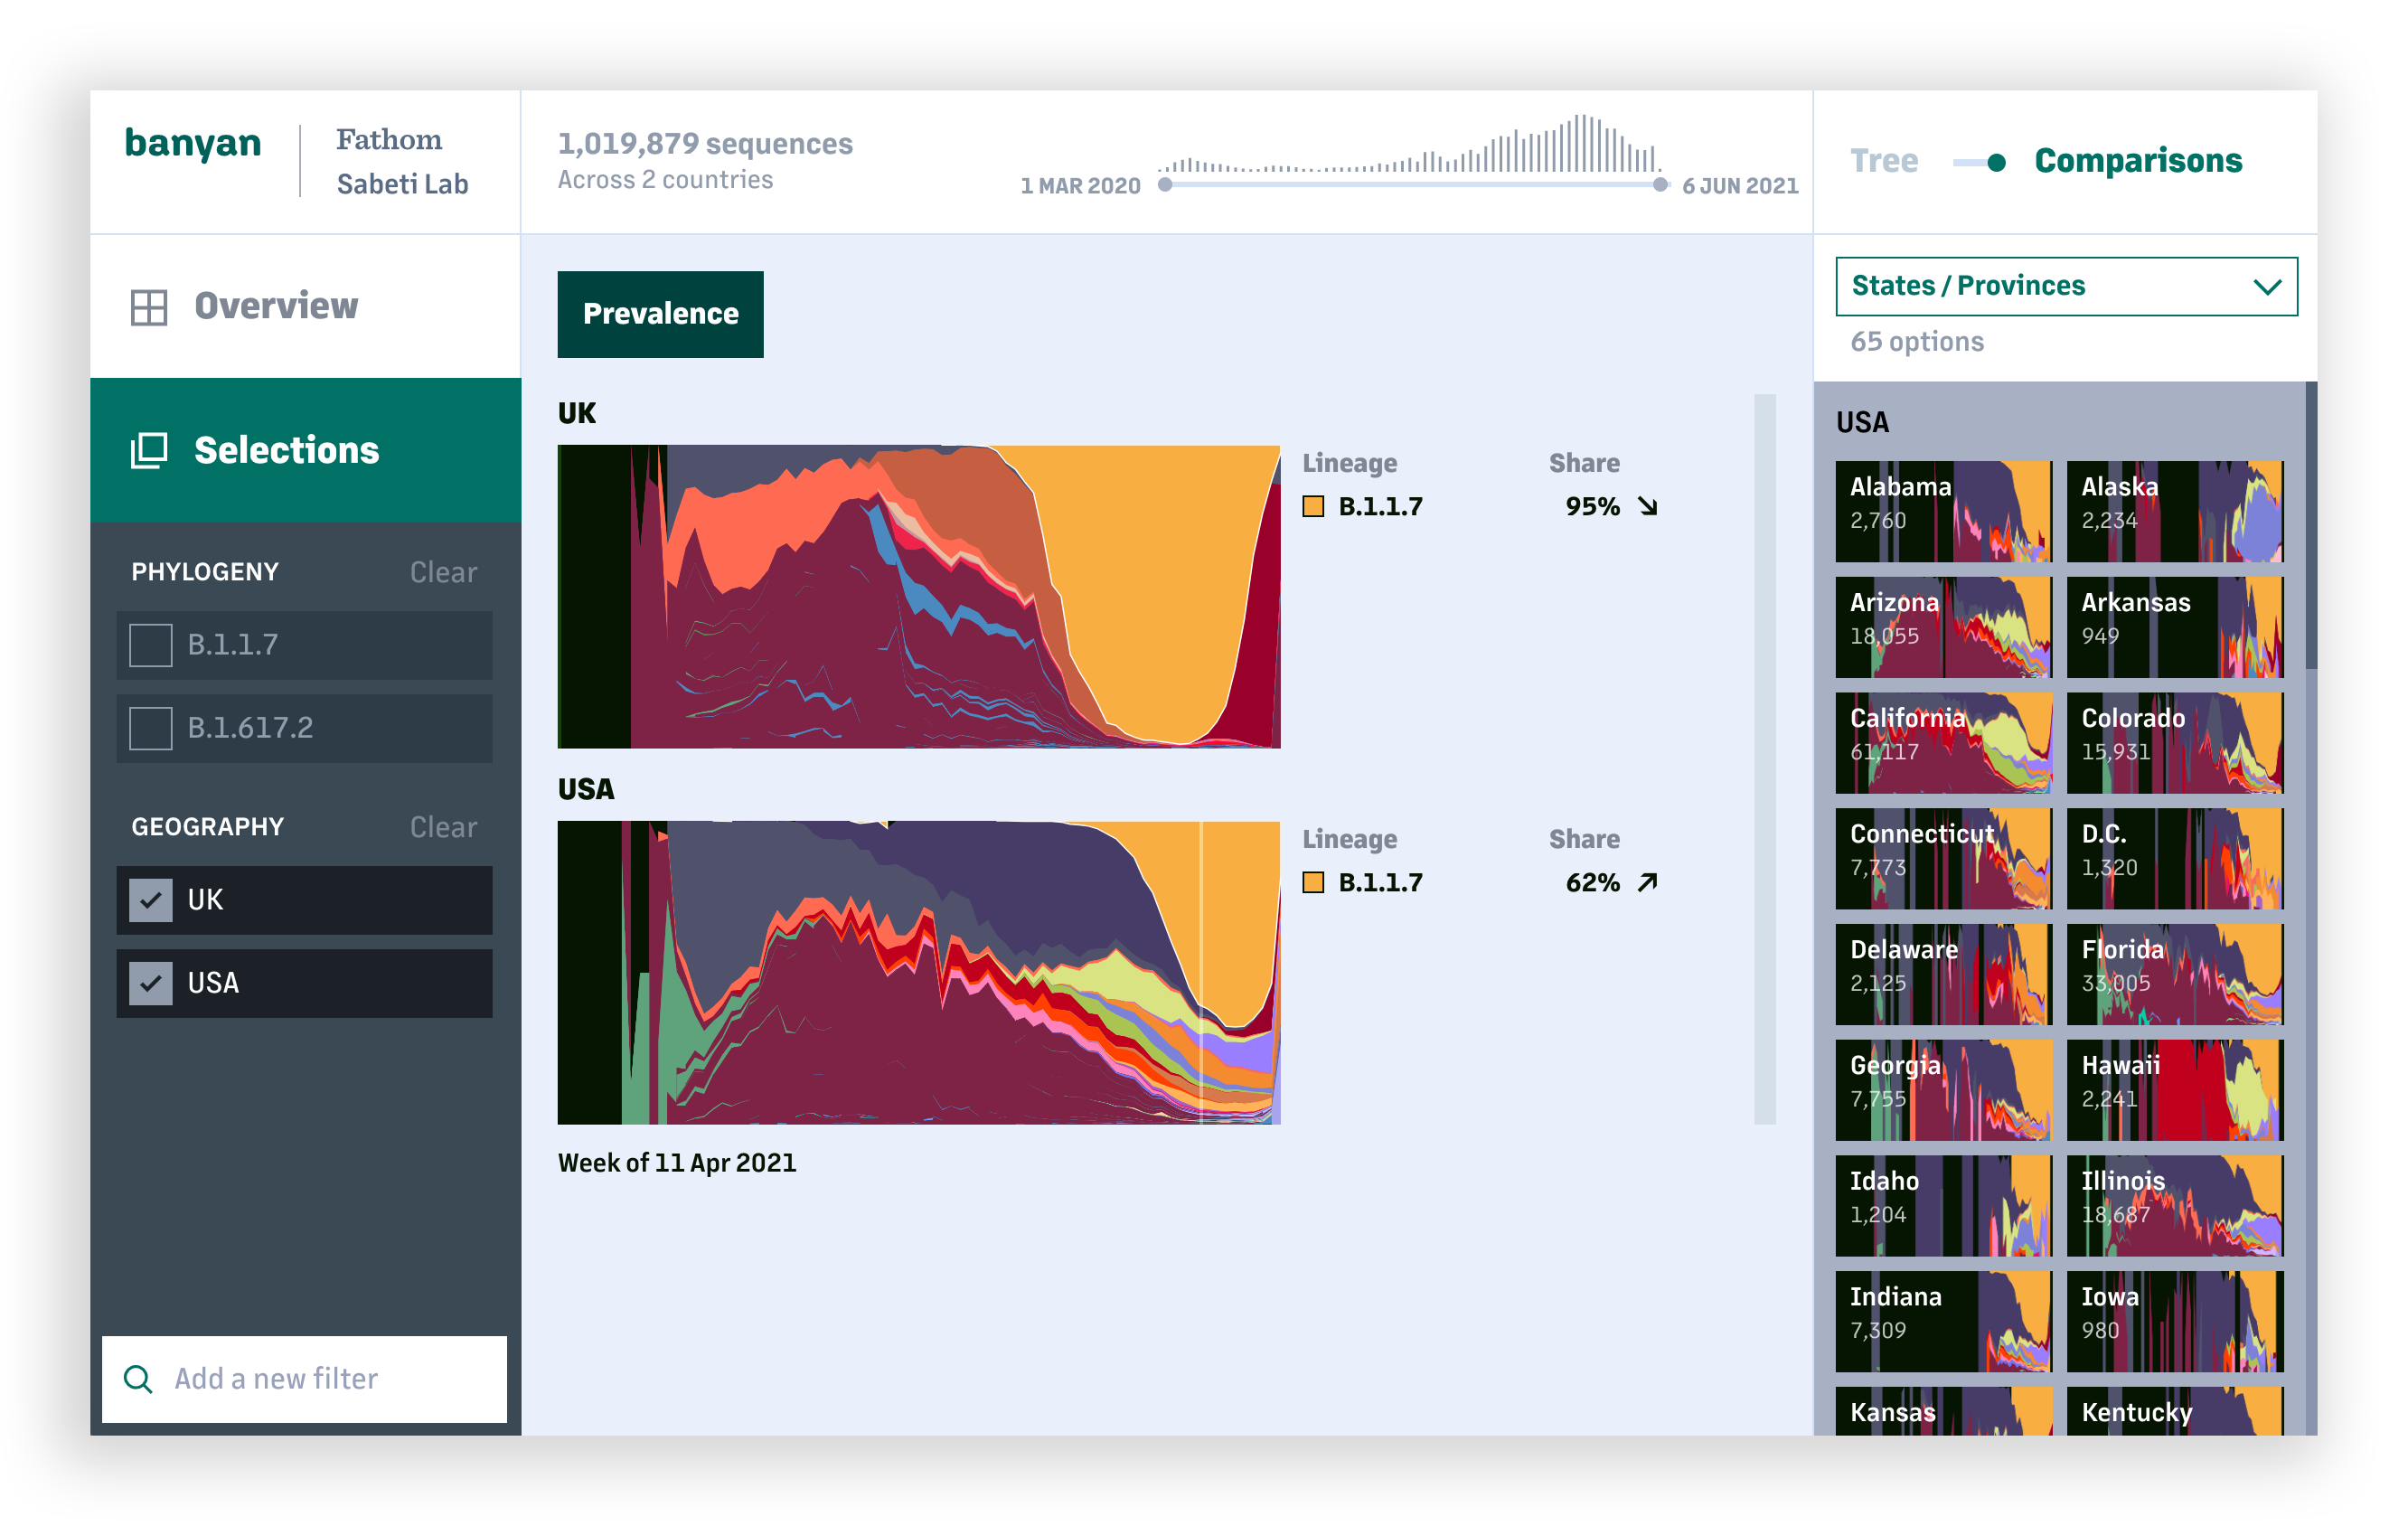2408x1526 pixels.
Task: Open the Selections section
Action: (x=305, y=450)
